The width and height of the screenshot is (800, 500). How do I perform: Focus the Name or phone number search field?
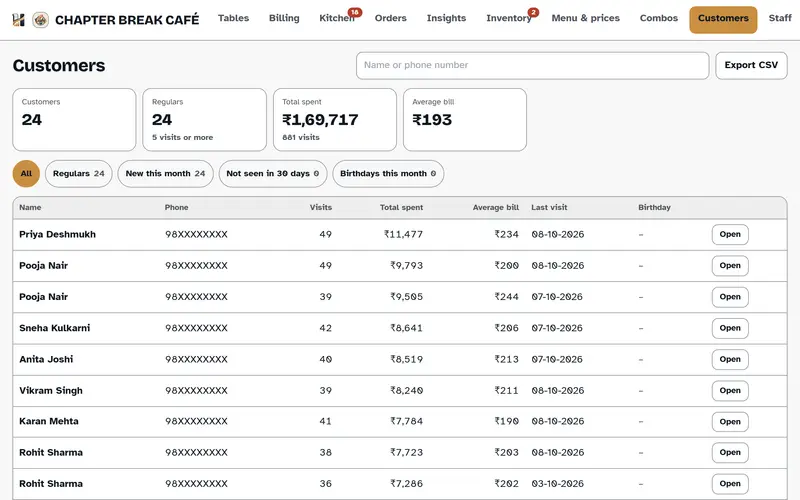(532, 65)
